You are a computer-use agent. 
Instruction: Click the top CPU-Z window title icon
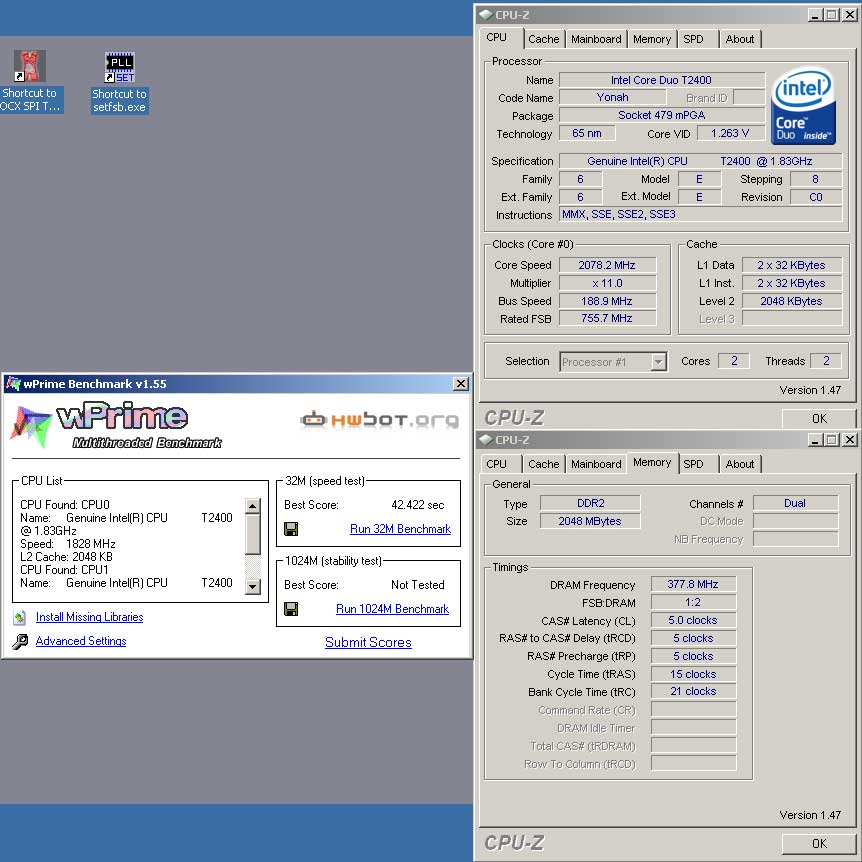[485, 14]
